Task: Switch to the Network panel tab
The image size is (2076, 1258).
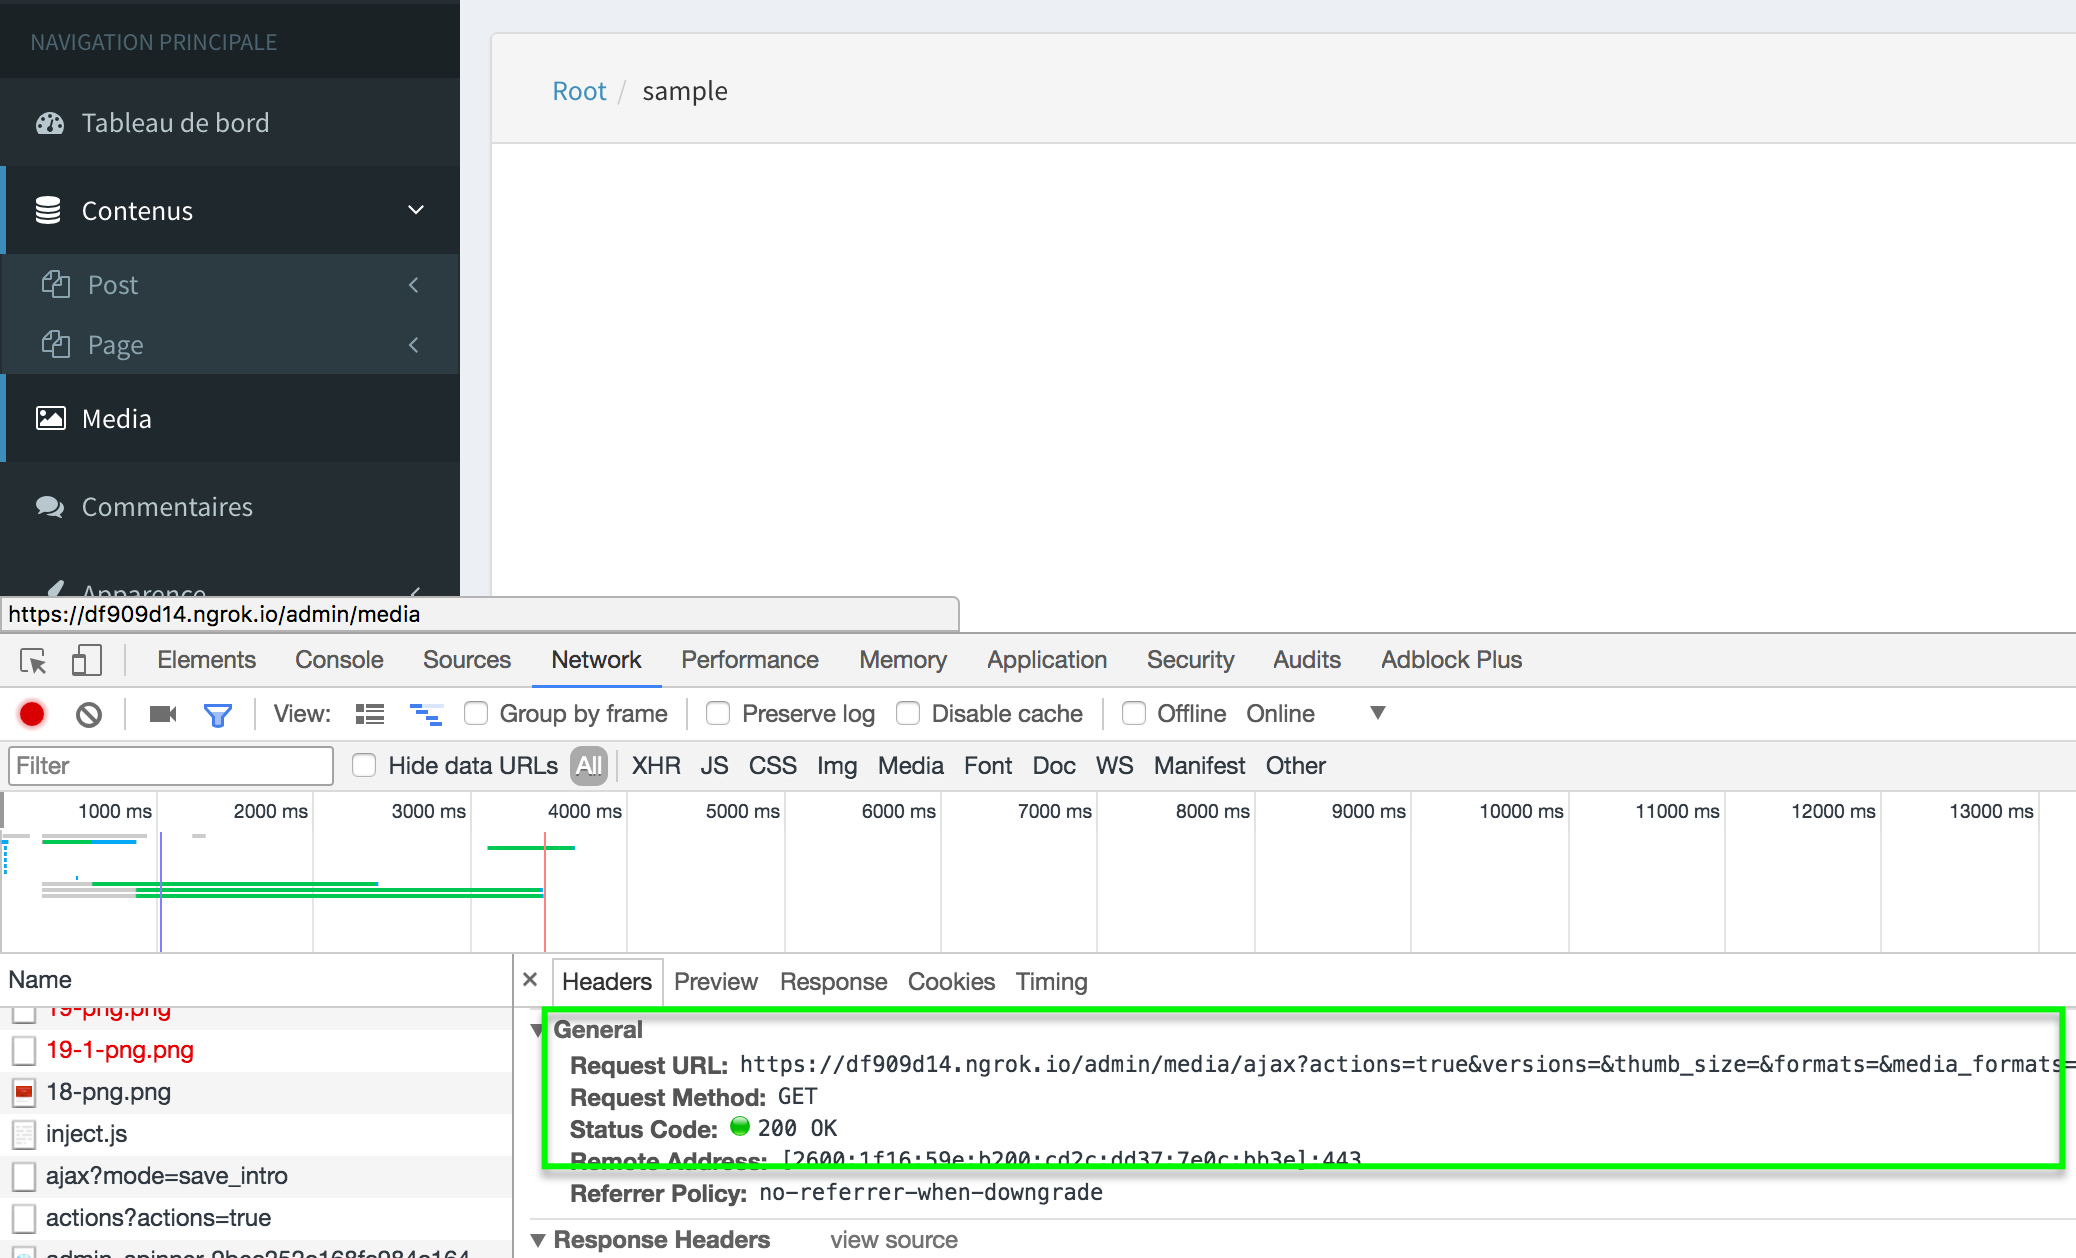Action: pyautogui.click(x=596, y=659)
